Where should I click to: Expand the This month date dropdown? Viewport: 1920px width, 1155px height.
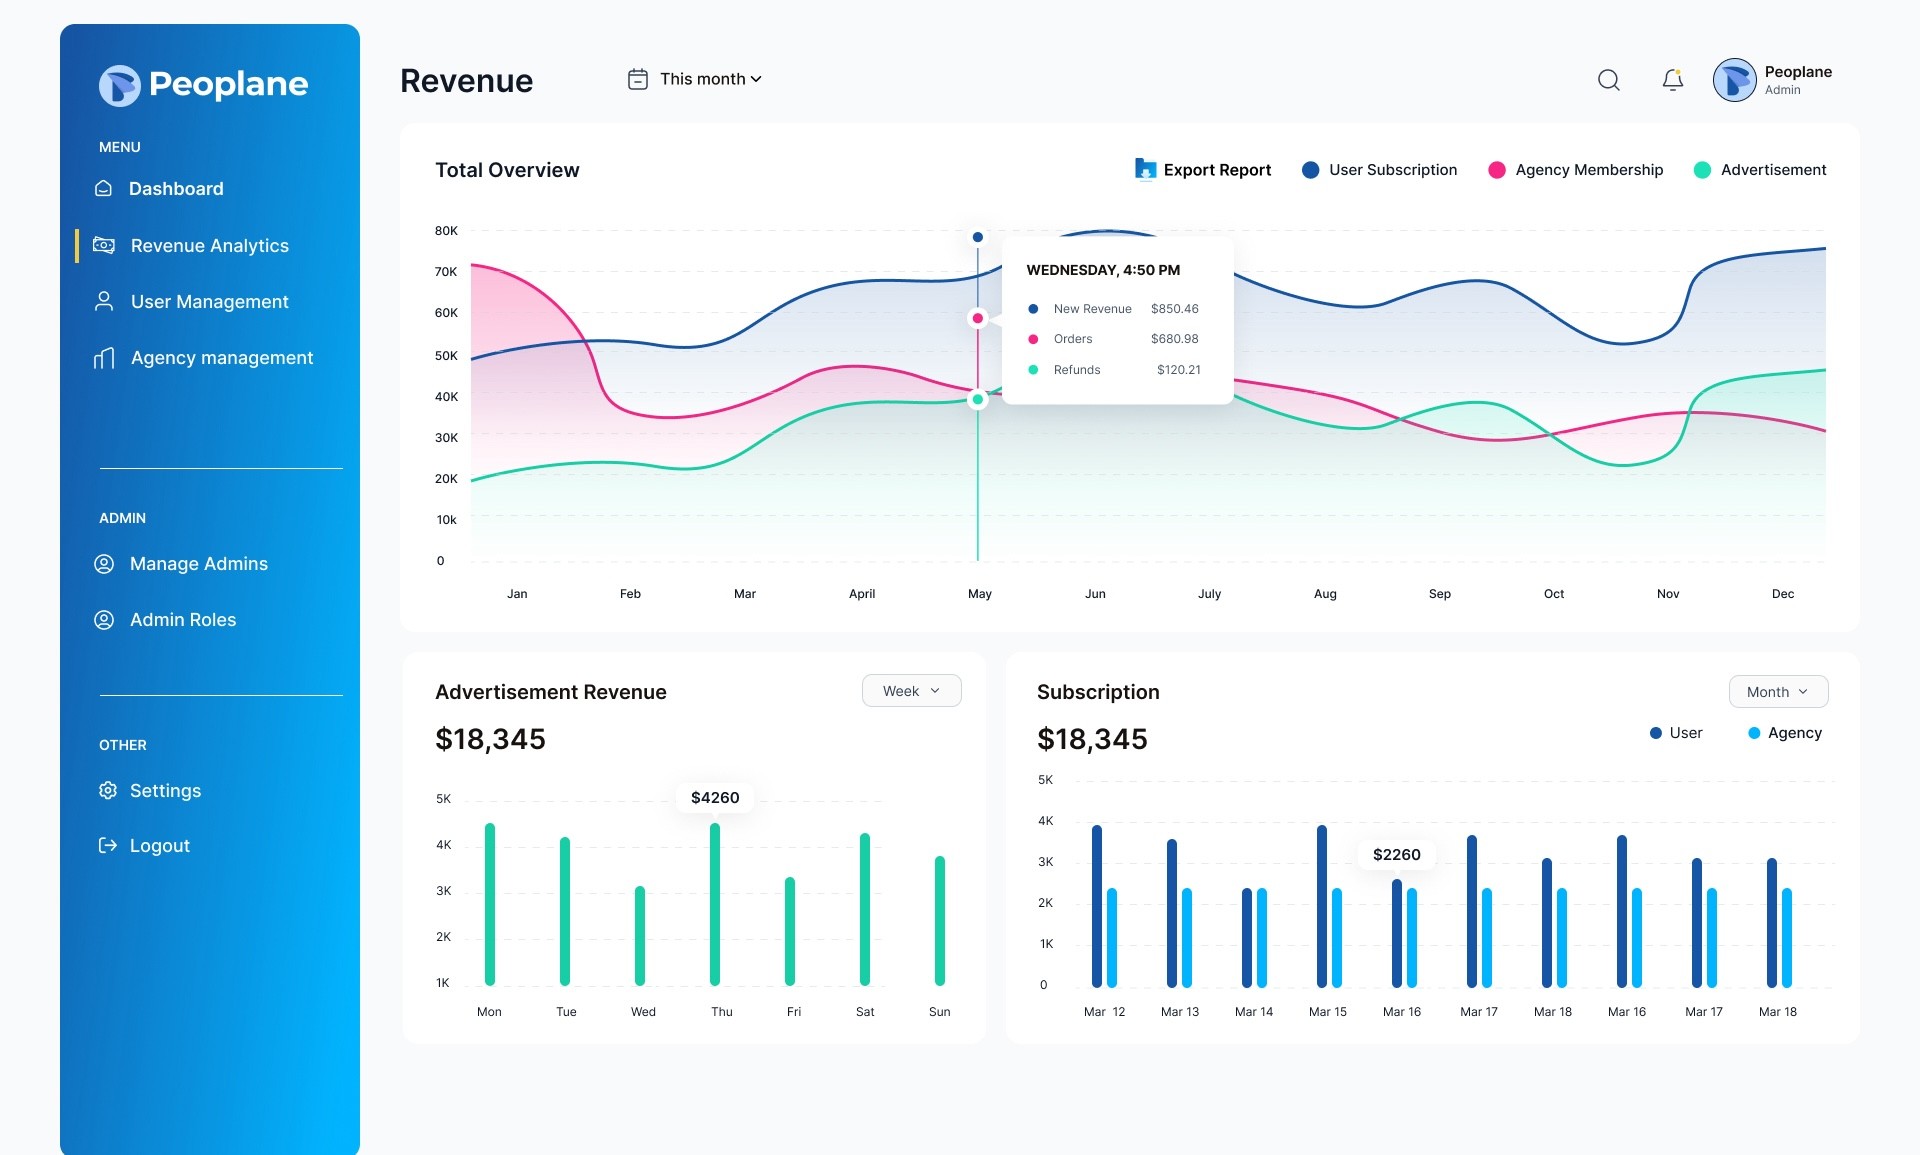click(x=710, y=79)
